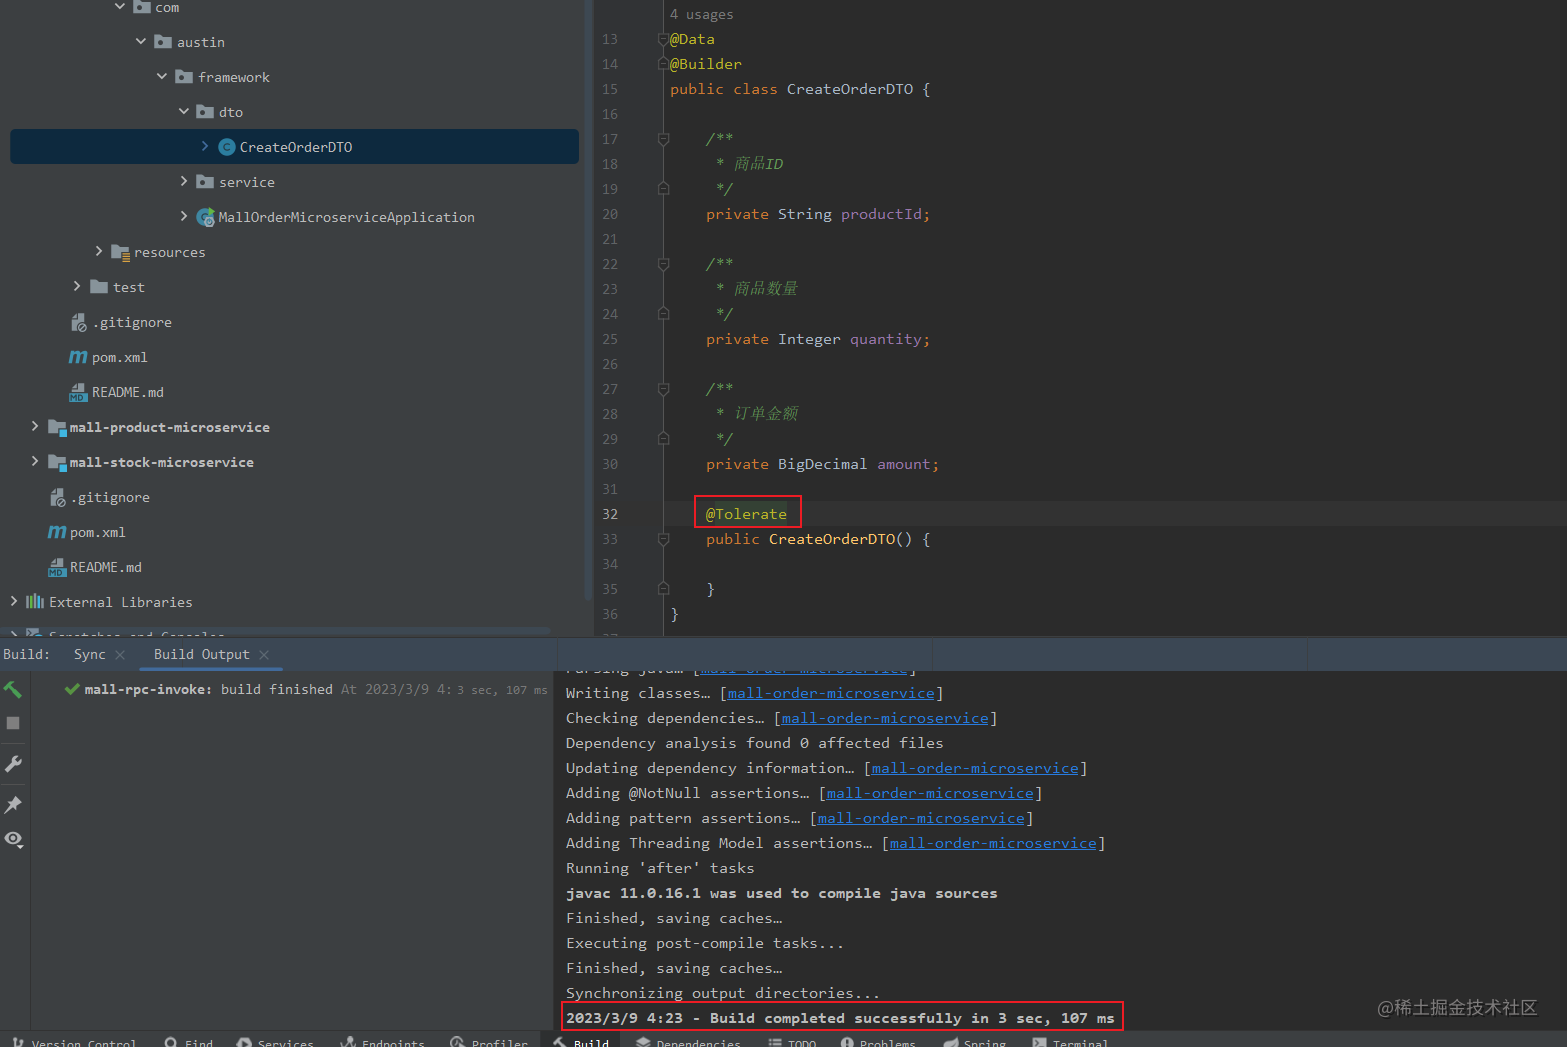Screen dimensions: 1567x1047
Task: Expand the resources folder chevron
Action: coord(99,251)
